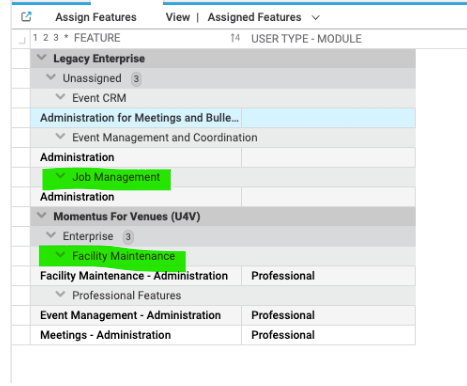Collapse Momentus For Venues (U4V) group

pyautogui.click(x=42, y=215)
